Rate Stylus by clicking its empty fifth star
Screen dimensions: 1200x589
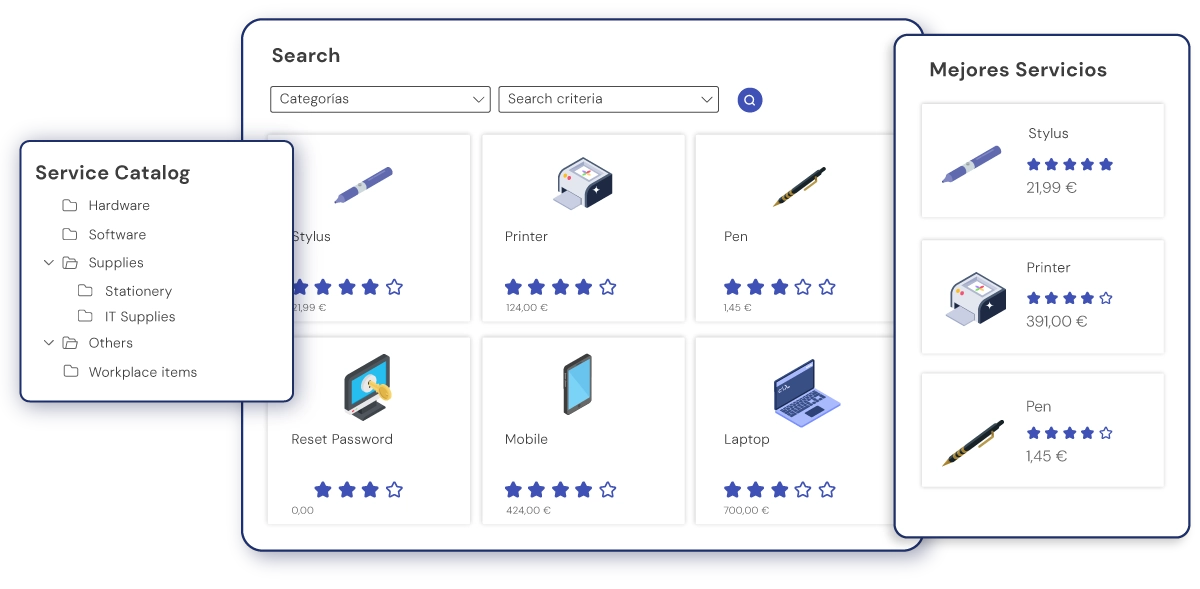pyautogui.click(x=396, y=287)
